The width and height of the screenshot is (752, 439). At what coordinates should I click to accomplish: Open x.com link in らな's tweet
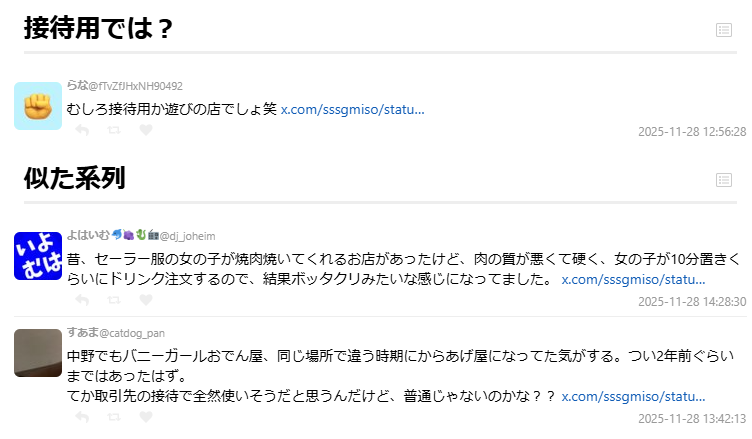point(352,108)
